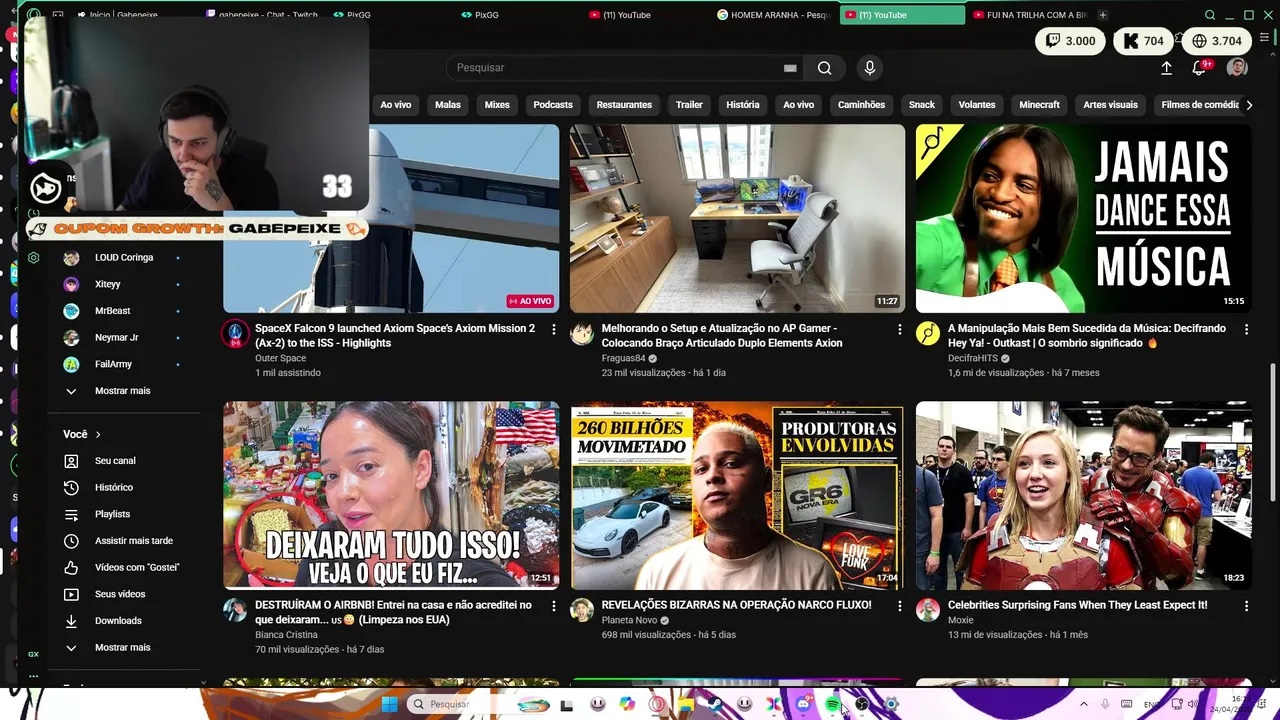Start voice search with the microphone icon
Viewport: 1280px width, 720px height.
point(870,68)
